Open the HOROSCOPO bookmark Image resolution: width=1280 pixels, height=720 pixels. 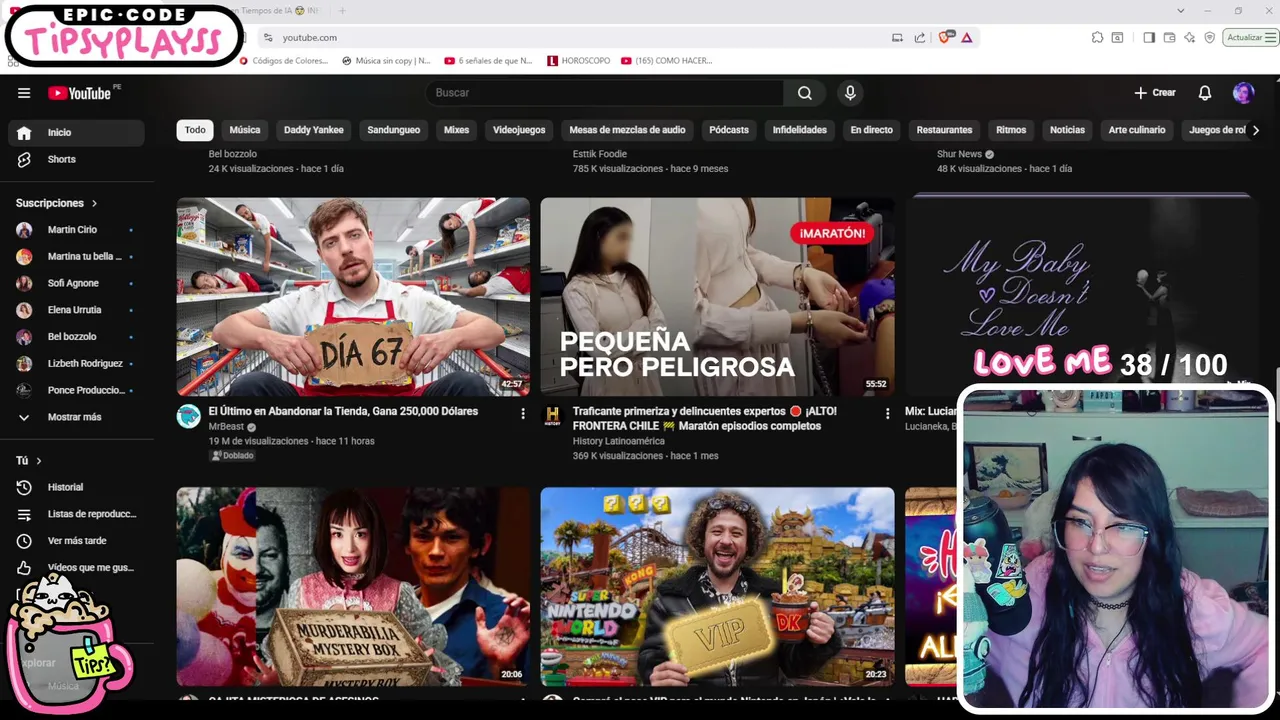(x=579, y=61)
